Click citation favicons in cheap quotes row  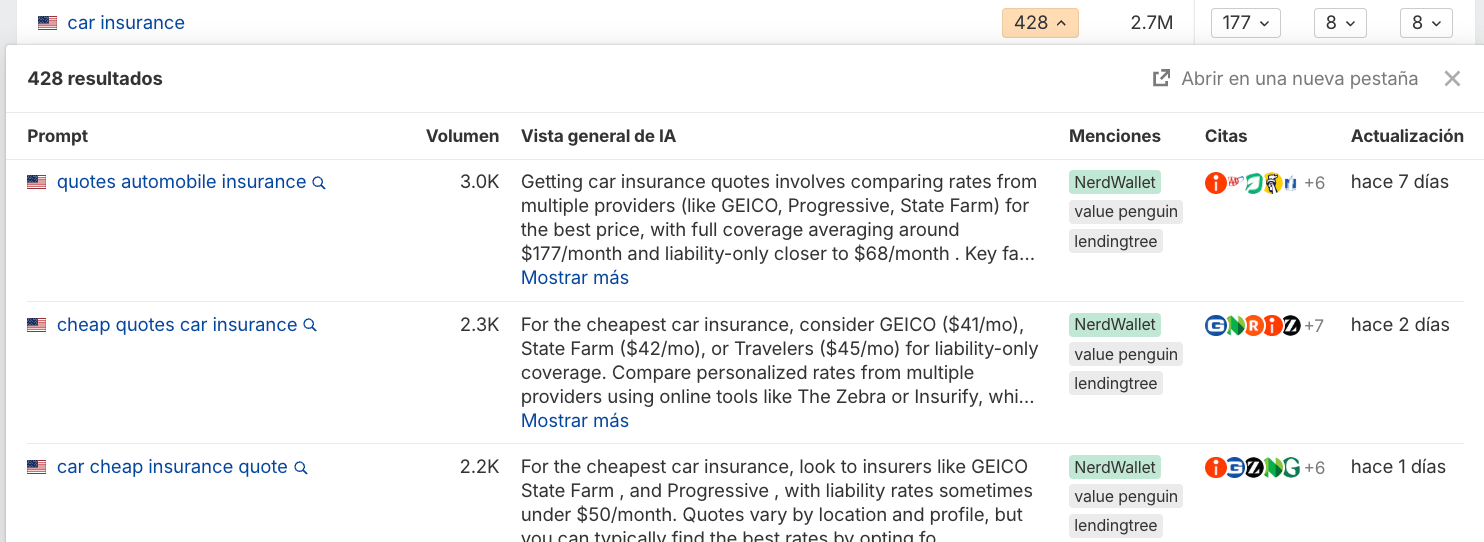tap(1252, 325)
